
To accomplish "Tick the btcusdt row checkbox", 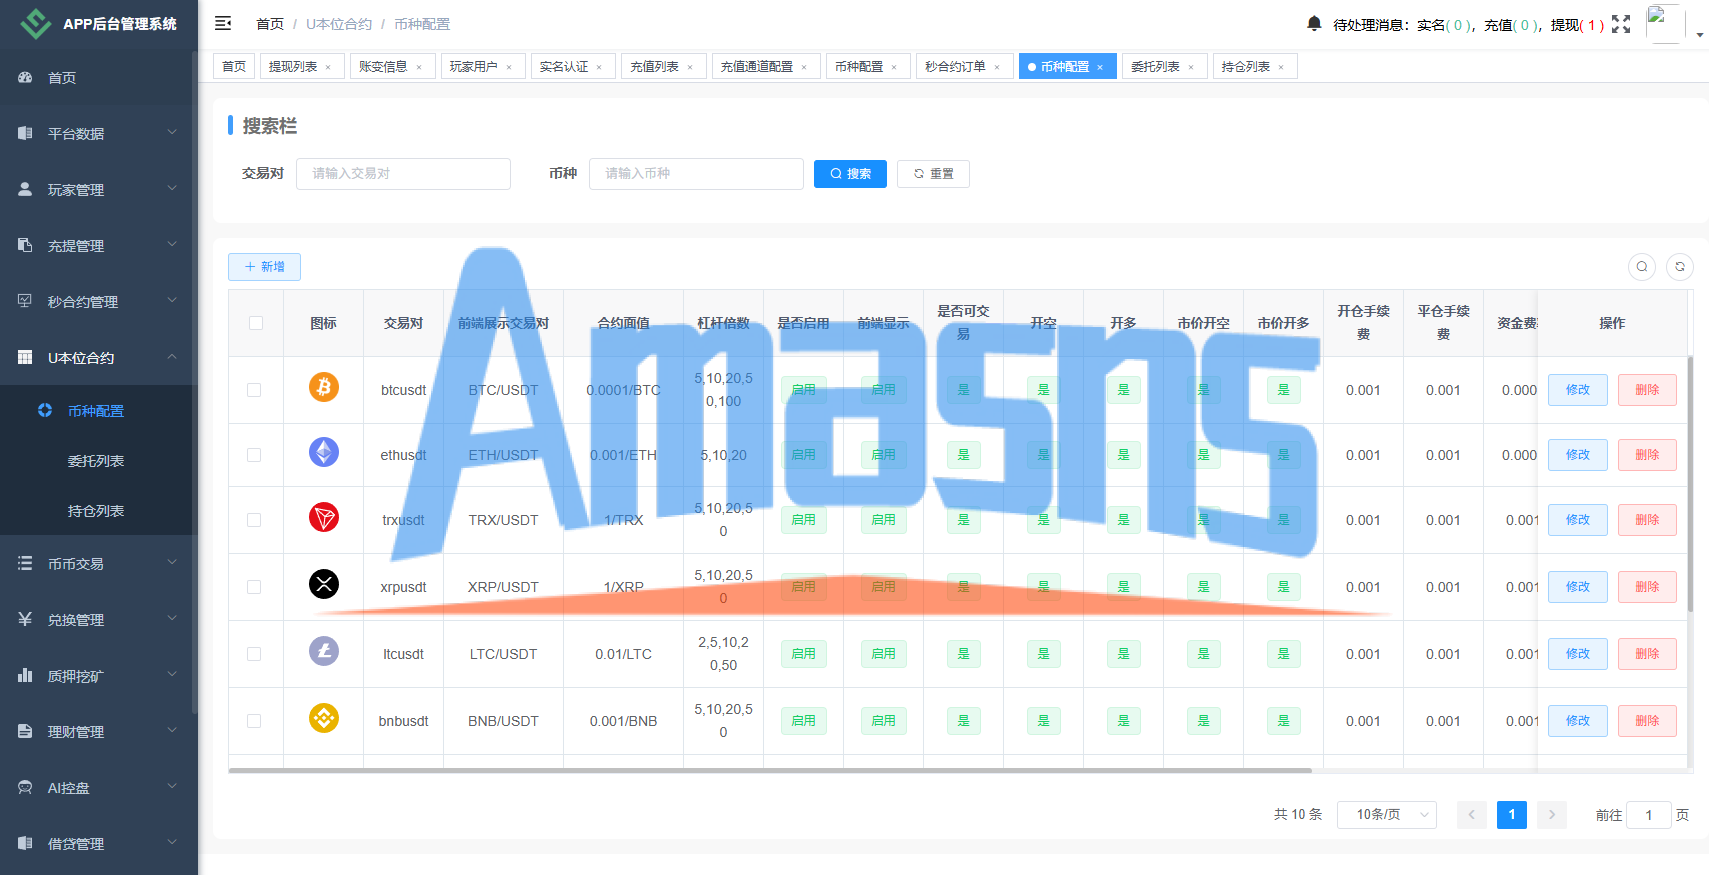I will pos(254,390).
